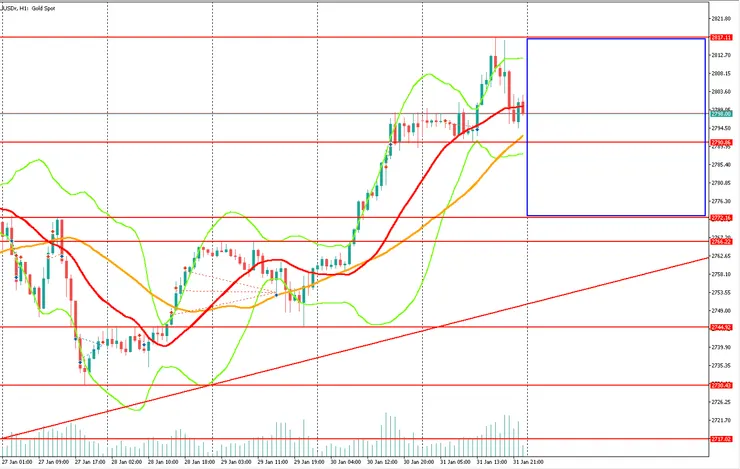The height and width of the screenshot is (469, 740).
Task: Click the 2794.50 price scale label
Action: [721, 128]
